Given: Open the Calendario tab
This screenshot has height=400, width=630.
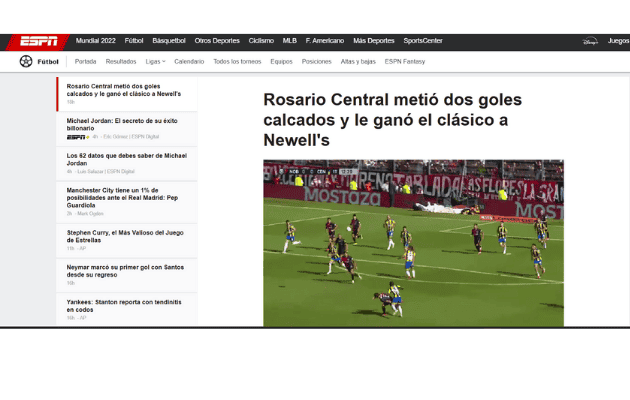Looking at the screenshot, I should [189, 61].
